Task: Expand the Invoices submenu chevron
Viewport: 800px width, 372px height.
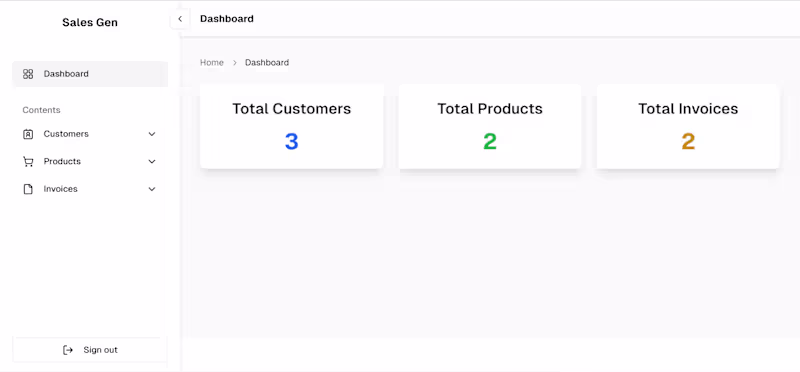Action: tap(152, 189)
